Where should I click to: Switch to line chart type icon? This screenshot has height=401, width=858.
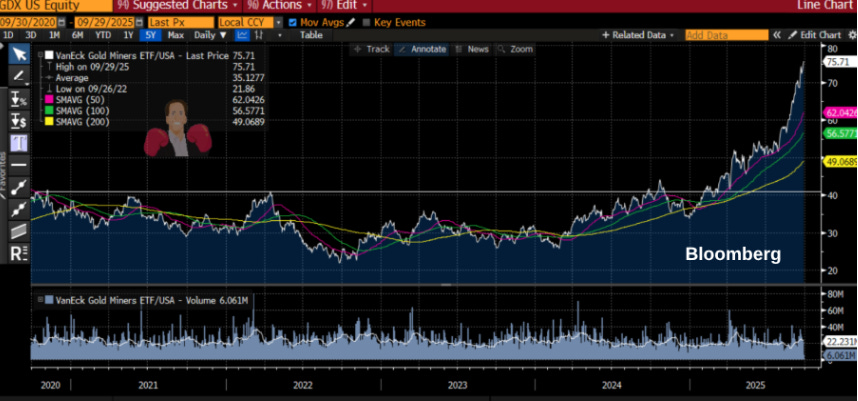(x=242, y=35)
